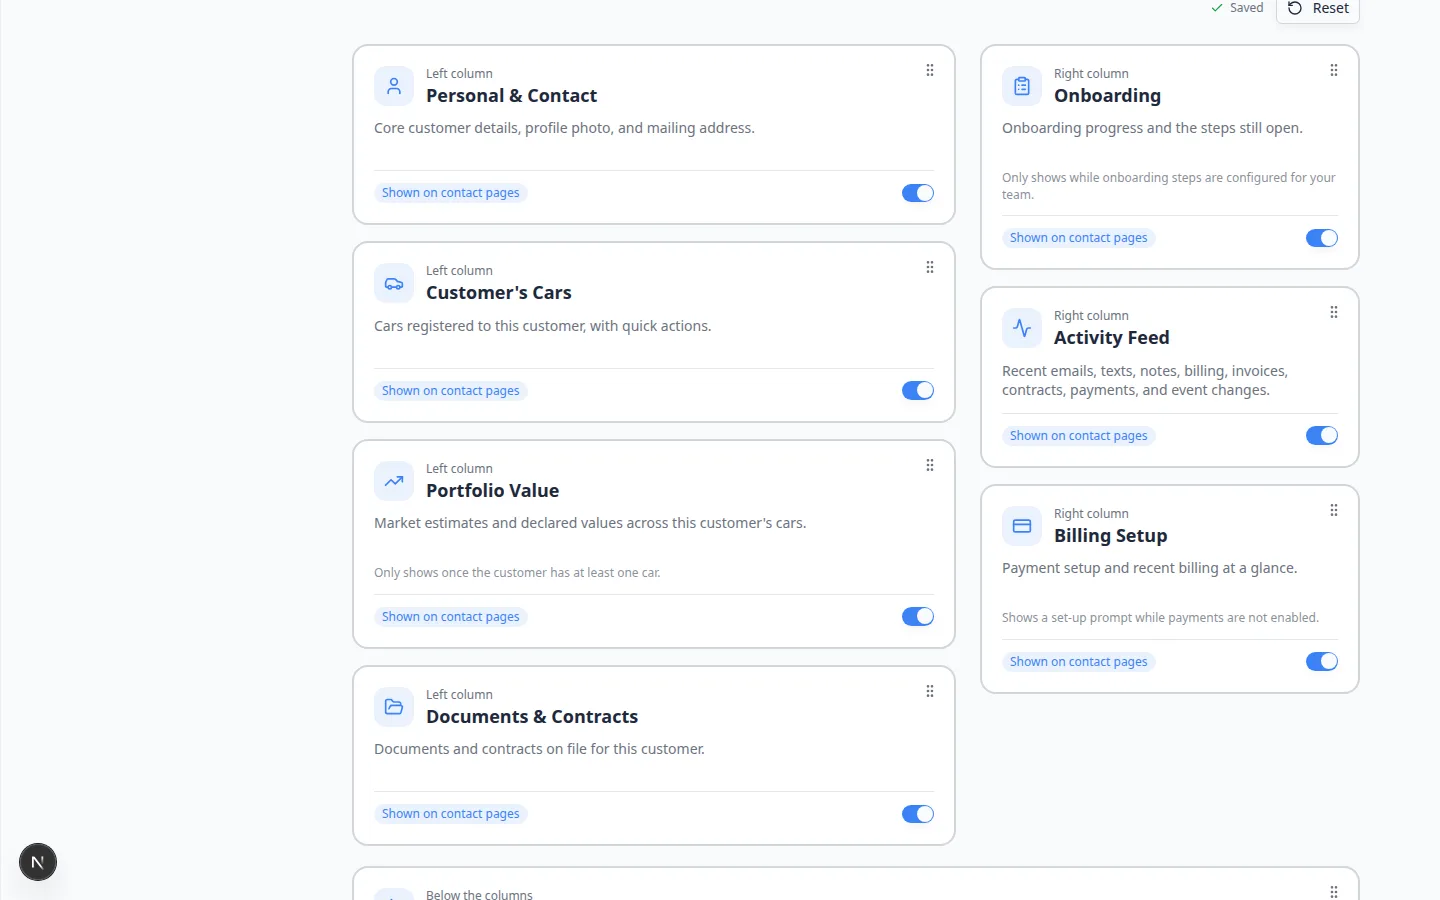Click the Documents & Contracts heading
The height and width of the screenshot is (900, 1440).
[532, 717]
